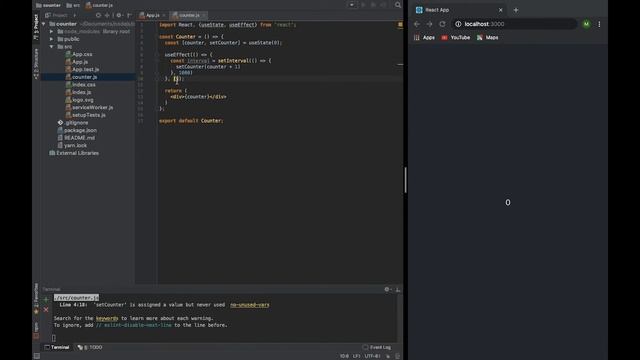The width and height of the screenshot is (640, 360).
Task: Click the Search Everywhere magnifier icon
Action: pos(398,5)
